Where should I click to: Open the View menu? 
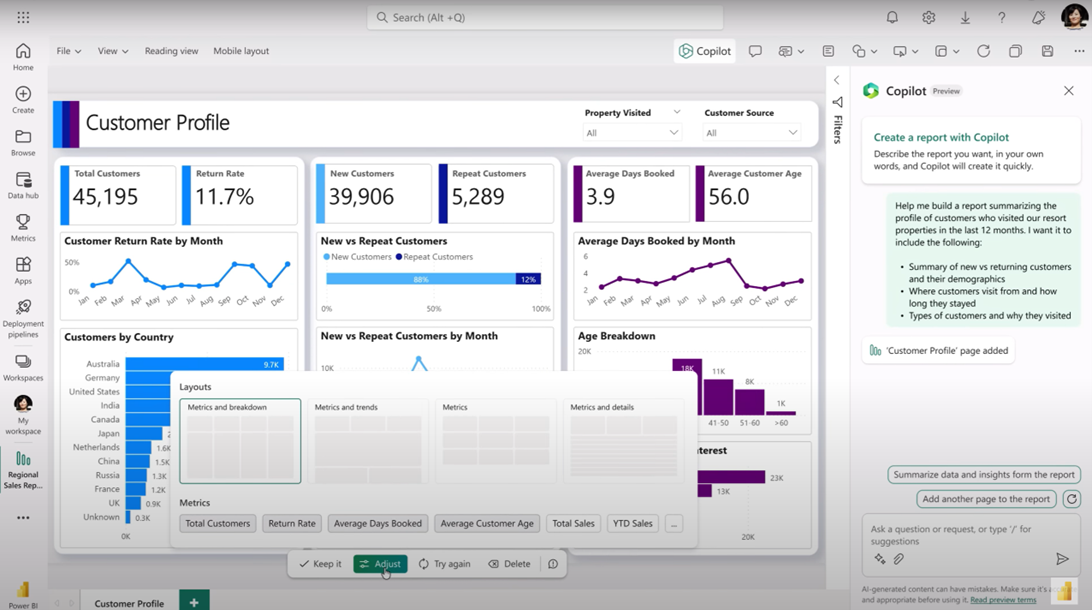click(112, 51)
